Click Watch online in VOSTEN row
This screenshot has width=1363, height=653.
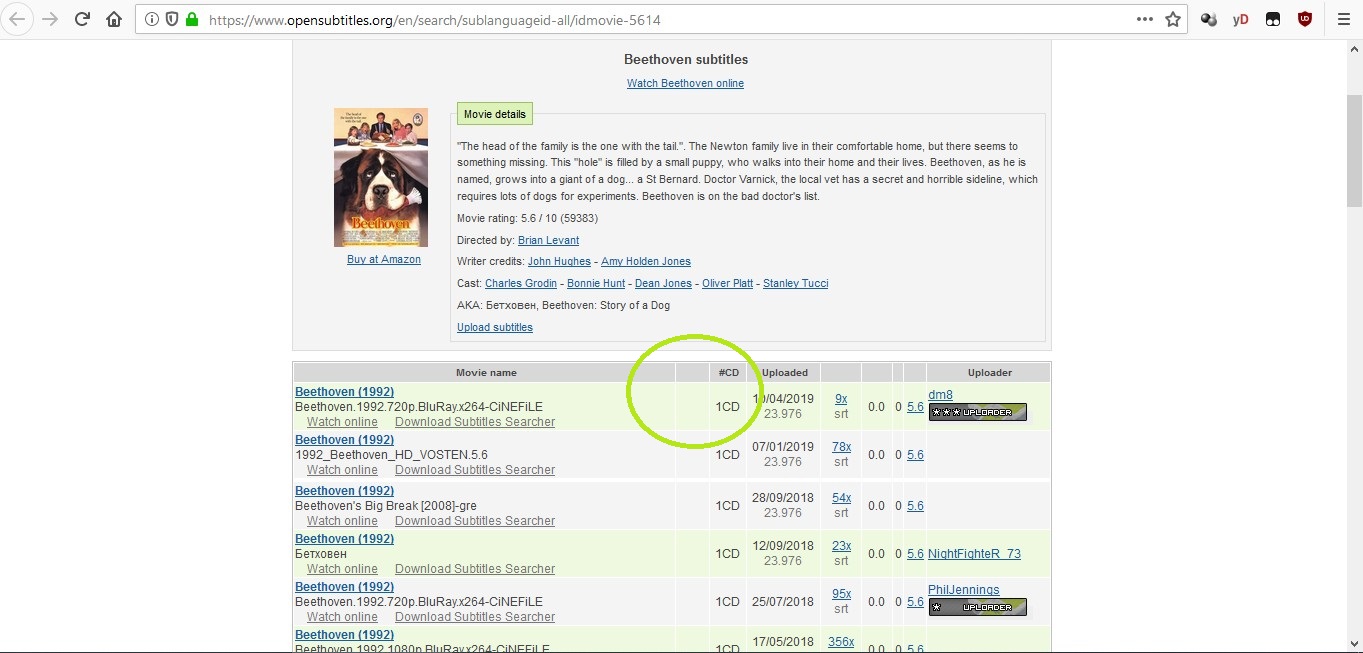coord(342,469)
